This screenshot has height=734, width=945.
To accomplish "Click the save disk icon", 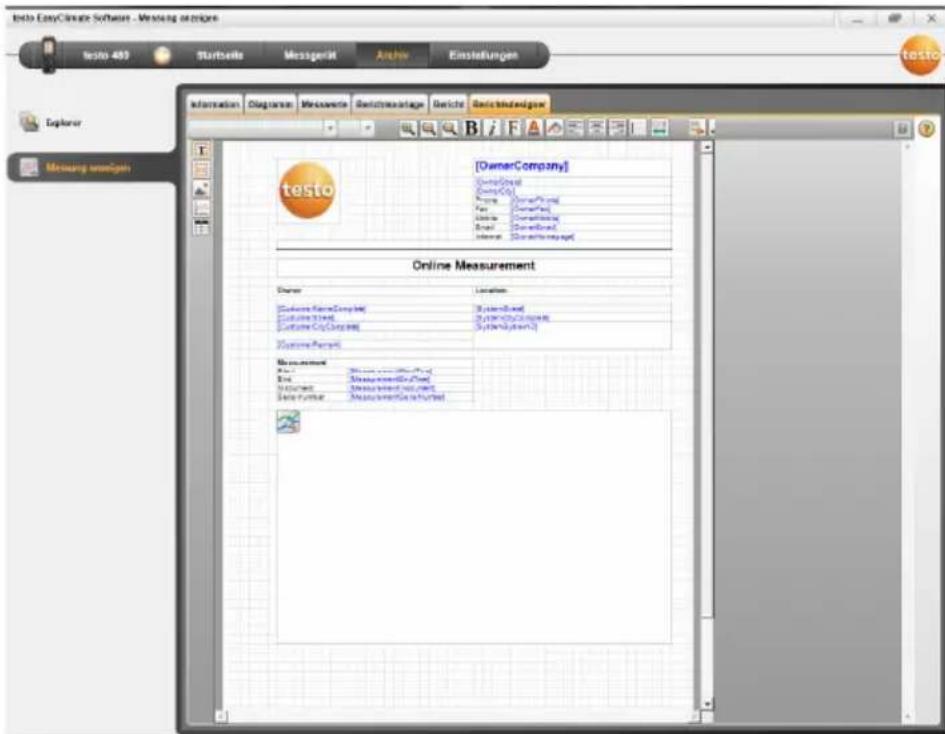I will click(x=902, y=128).
